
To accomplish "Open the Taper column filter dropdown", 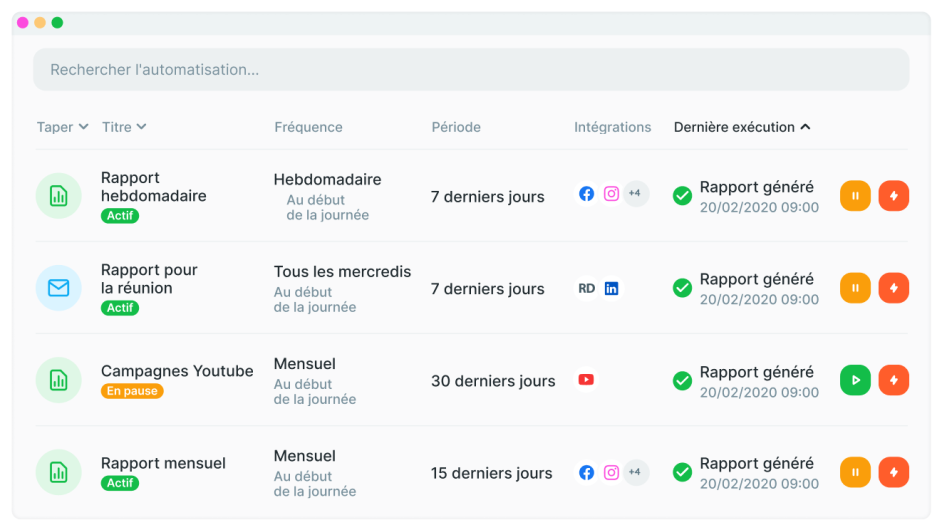I will click(62, 127).
